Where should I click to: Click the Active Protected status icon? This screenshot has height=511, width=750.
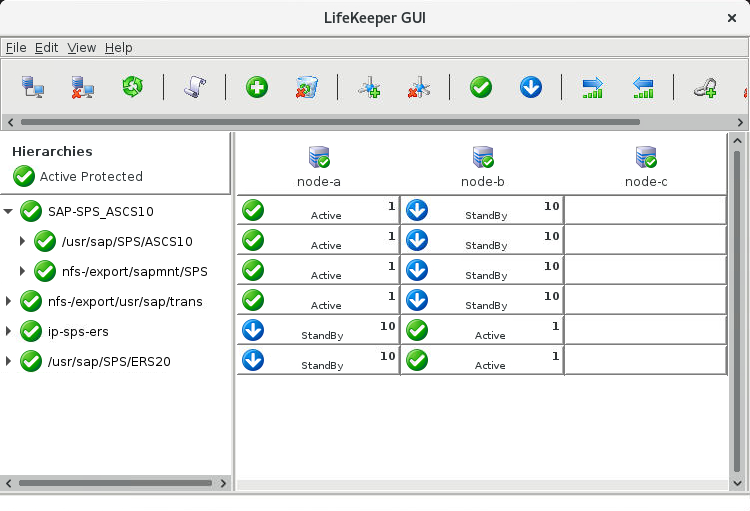(x=24, y=176)
